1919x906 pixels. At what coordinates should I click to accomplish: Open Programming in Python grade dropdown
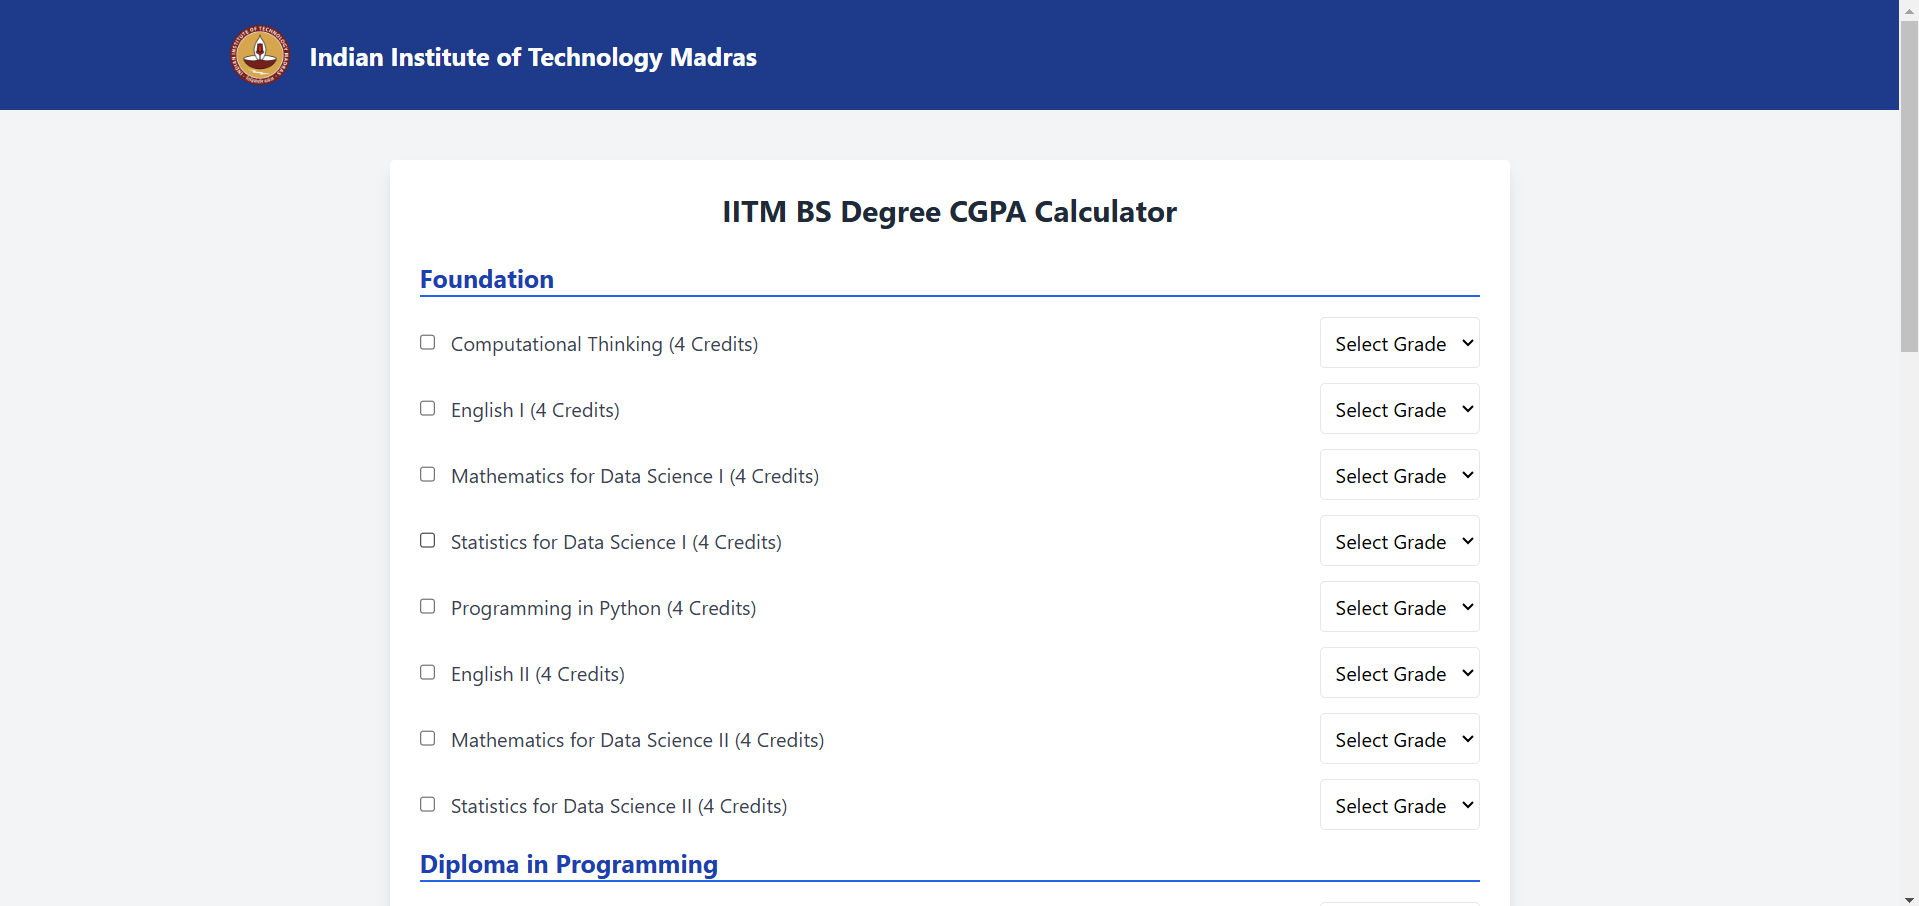tap(1399, 607)
